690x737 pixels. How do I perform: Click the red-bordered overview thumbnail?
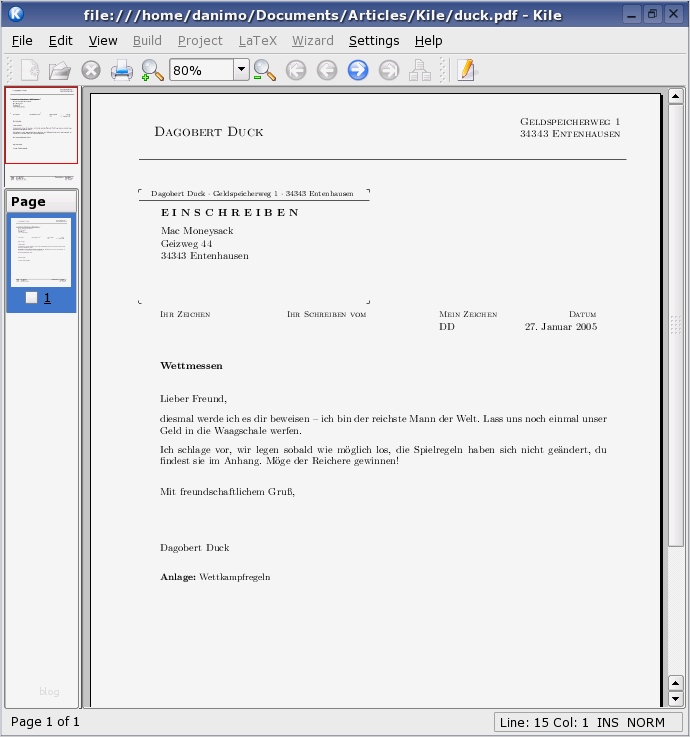click(x=41, y=125)
